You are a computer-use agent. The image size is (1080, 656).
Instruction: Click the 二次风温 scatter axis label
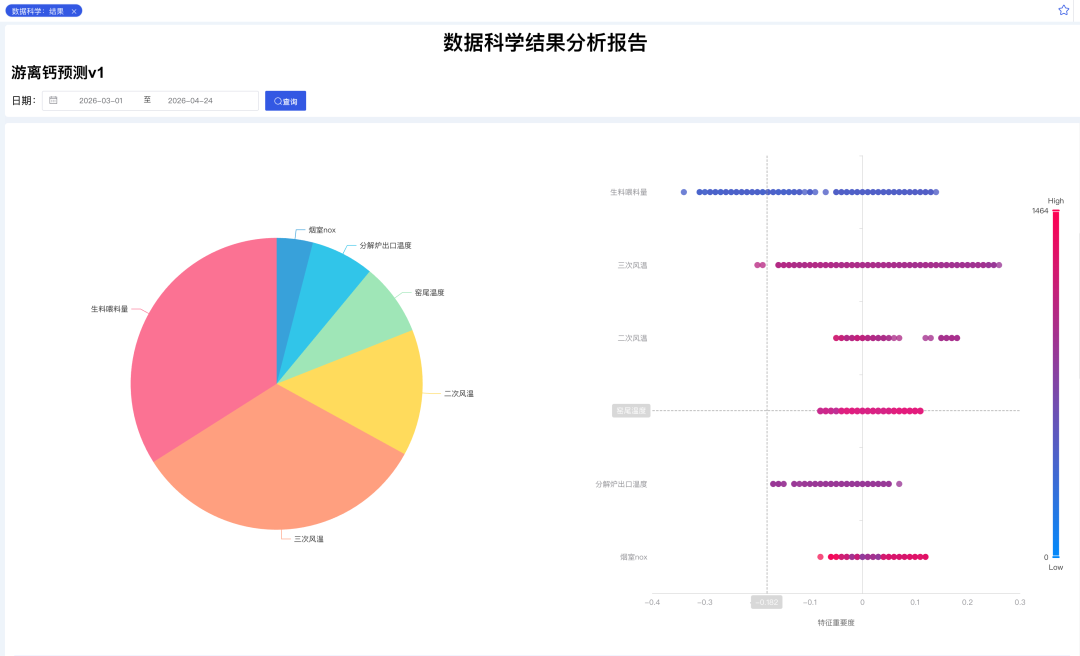click(x=632, y=338)
